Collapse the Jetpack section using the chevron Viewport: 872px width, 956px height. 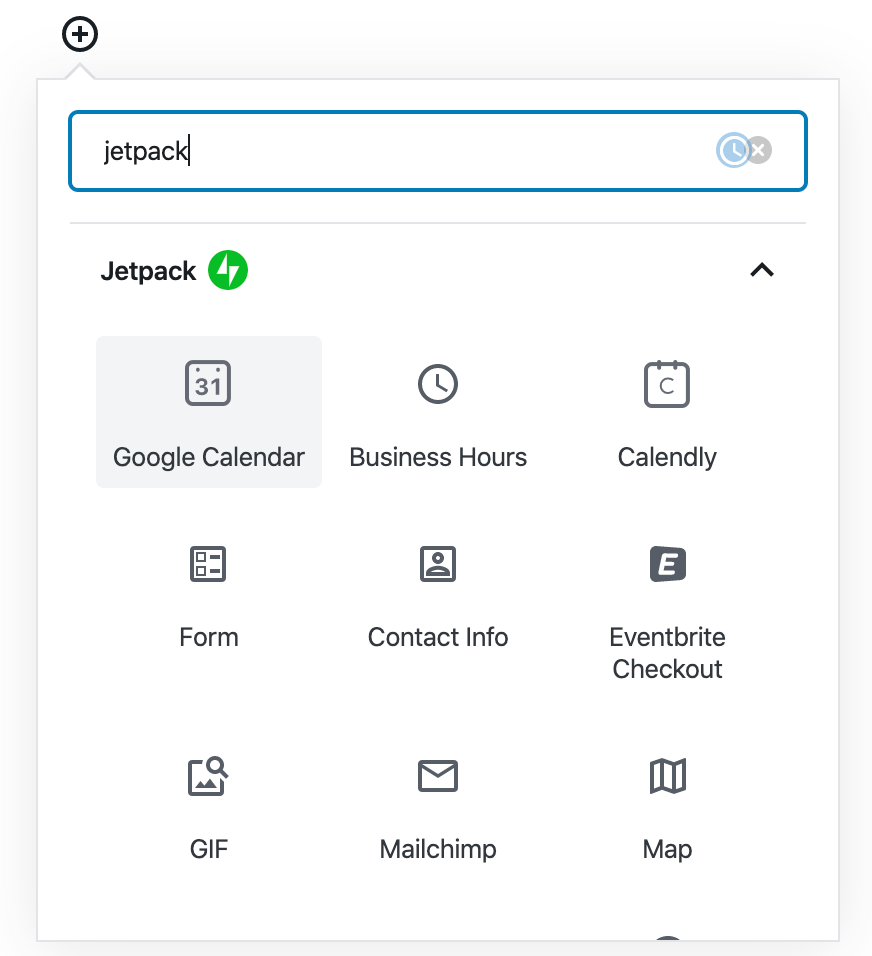[762, 270]
